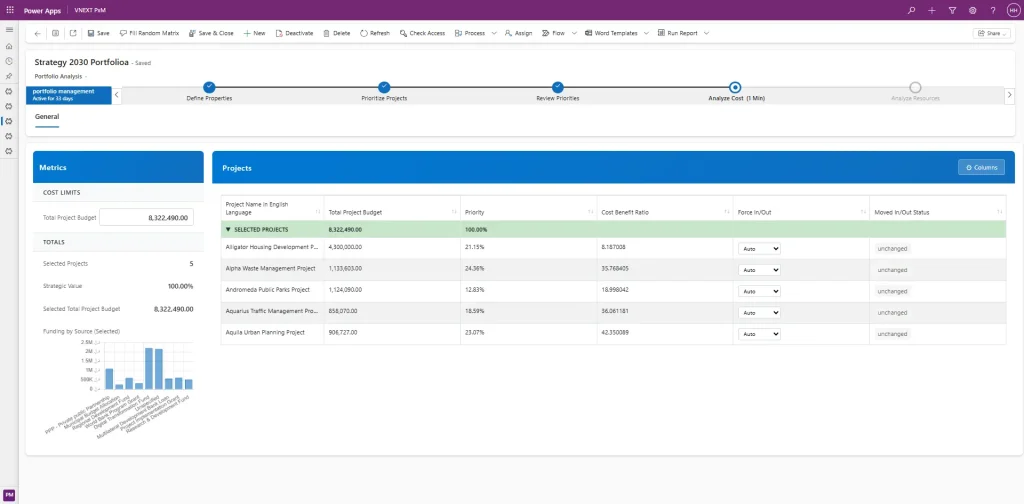The height and width of the screenshot is (504, 1024).
Task: Select the Analyze Resources stage circle
Action: (915, 88)
